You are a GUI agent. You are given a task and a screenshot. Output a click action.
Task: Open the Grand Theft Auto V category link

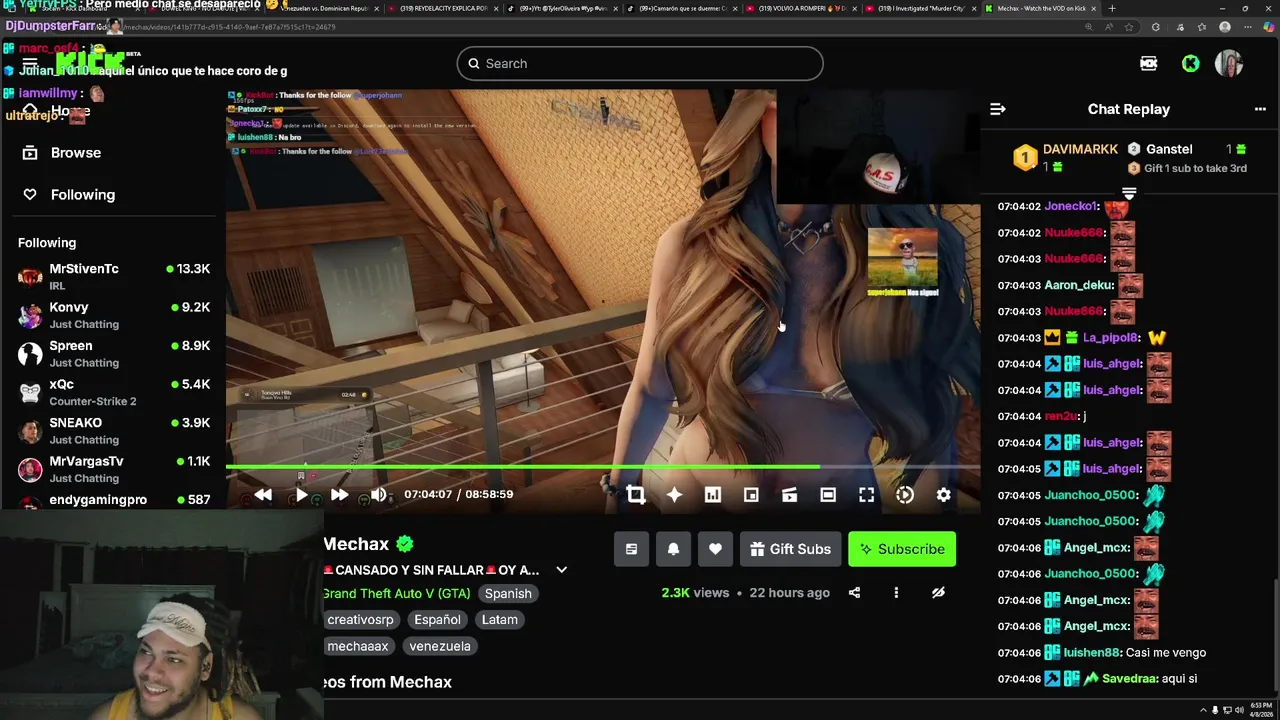pyautogui.click(x=395, y=593)
